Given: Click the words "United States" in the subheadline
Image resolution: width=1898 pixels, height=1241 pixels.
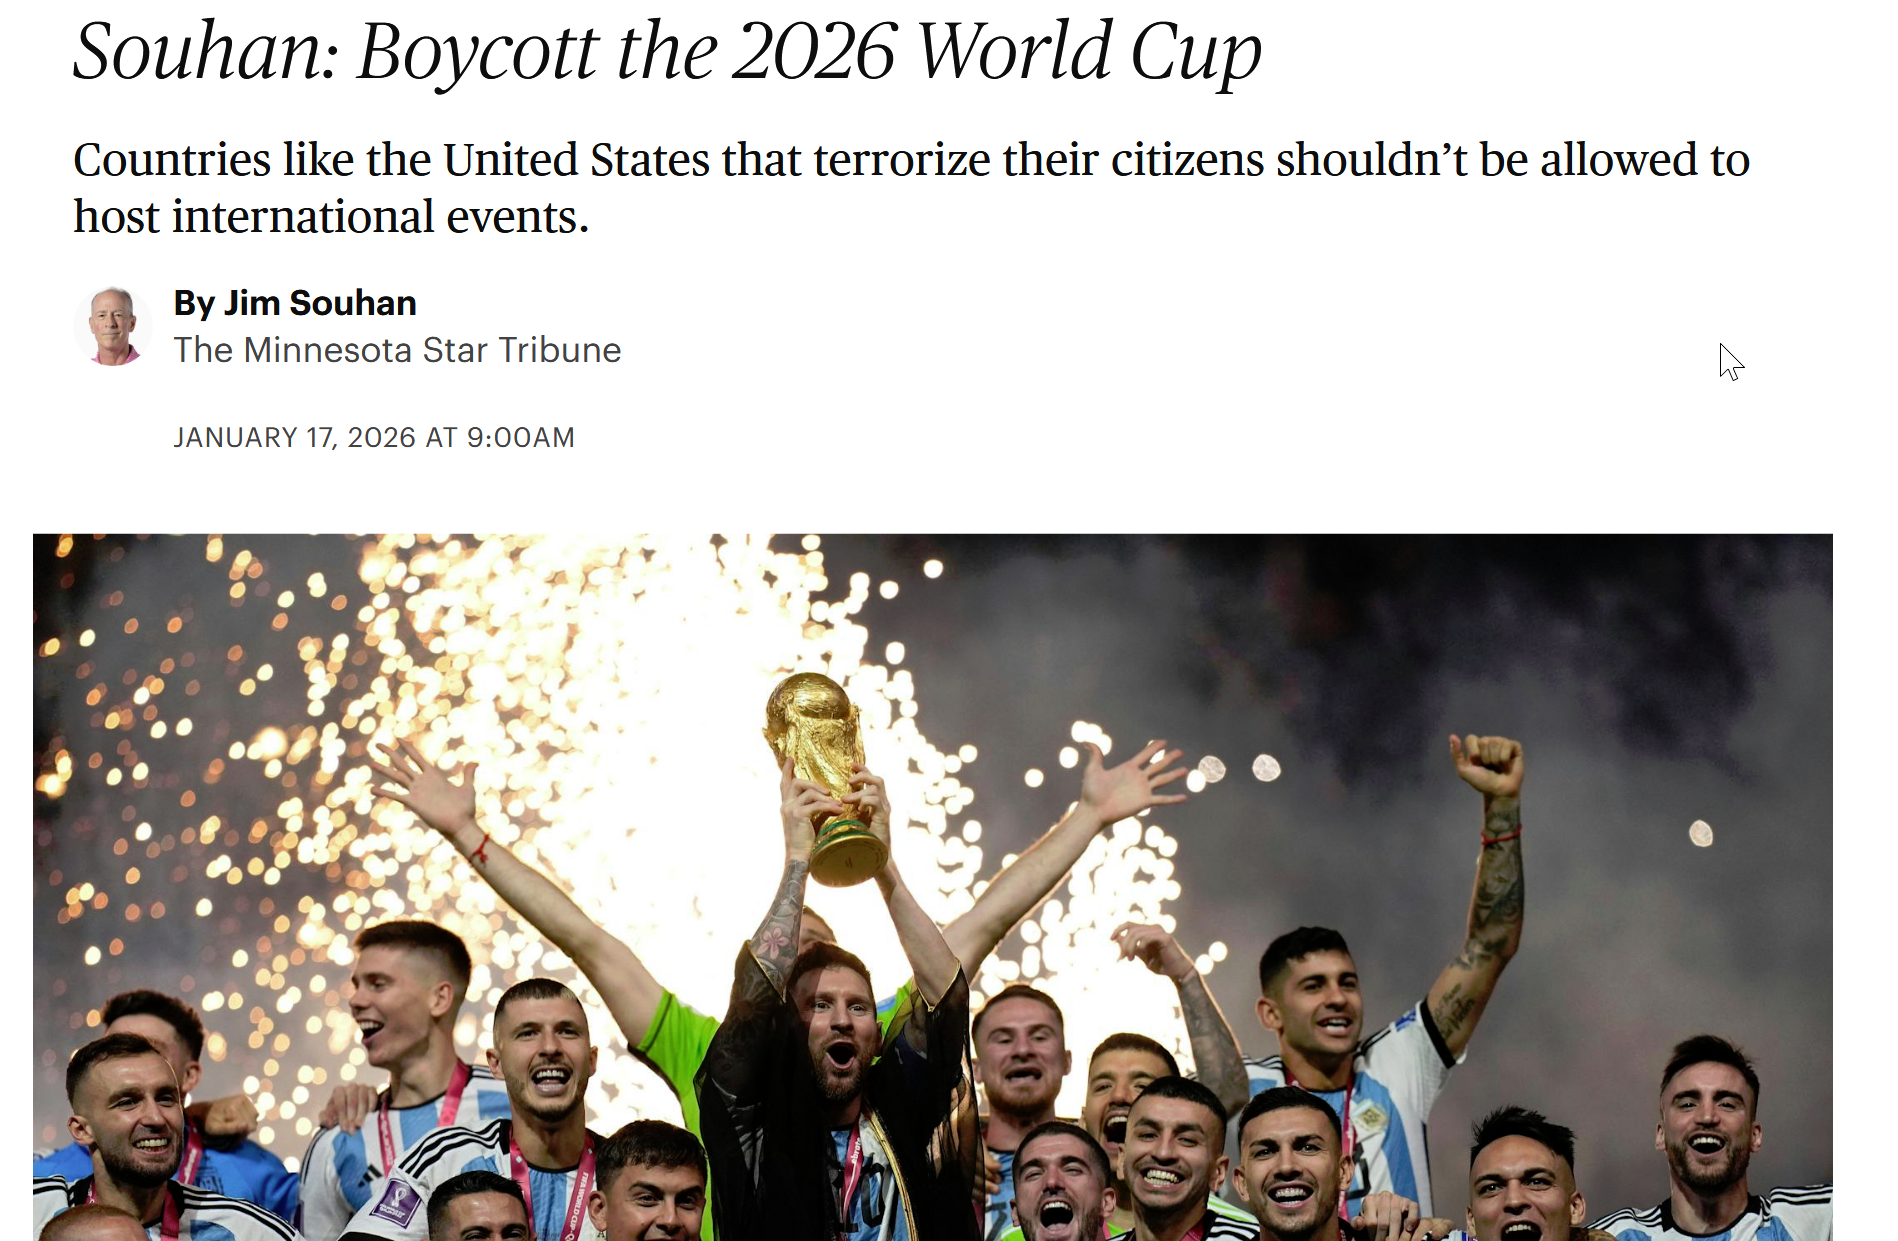Looking at the screenshot, I should [x=575, y=160].
